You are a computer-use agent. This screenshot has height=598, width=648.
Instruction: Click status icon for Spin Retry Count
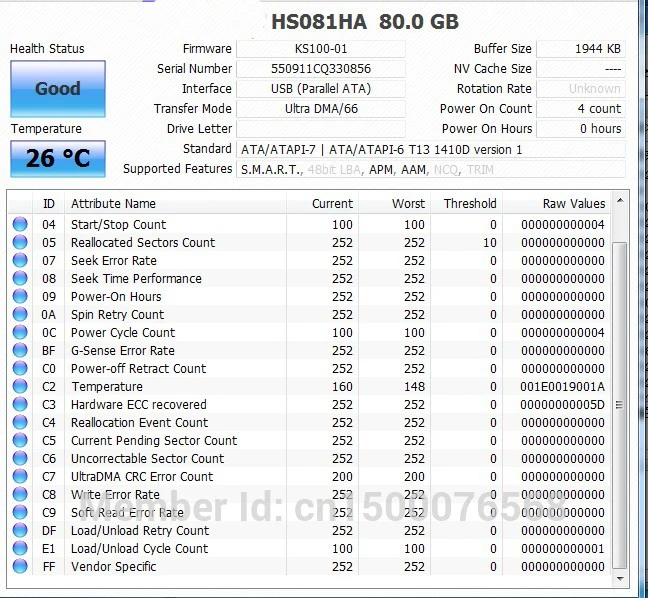click(x=20, y=314)
